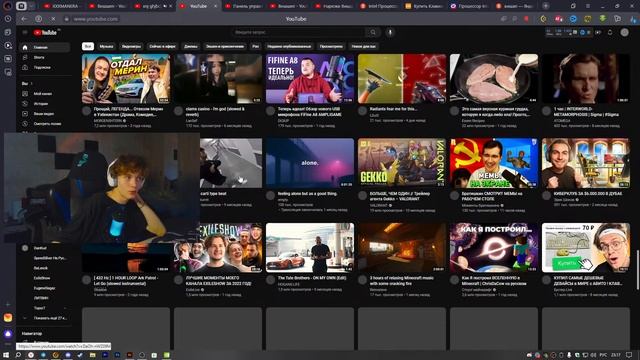Open the 'Купить' cheap devices video thumbnail
Screen dimensions: 640x360
pos(586,247)
